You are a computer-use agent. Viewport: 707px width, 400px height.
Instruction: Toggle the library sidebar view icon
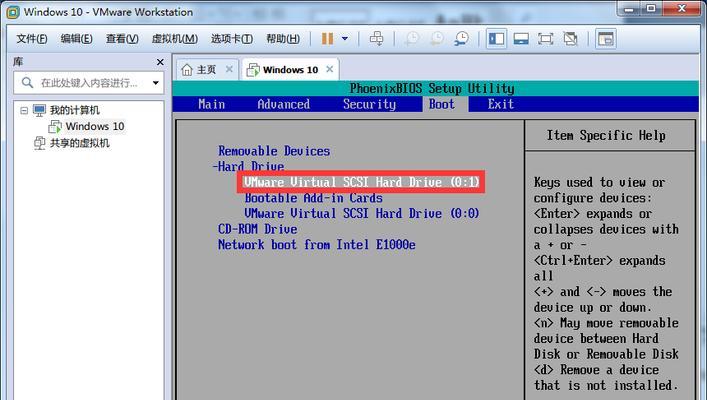496,39
